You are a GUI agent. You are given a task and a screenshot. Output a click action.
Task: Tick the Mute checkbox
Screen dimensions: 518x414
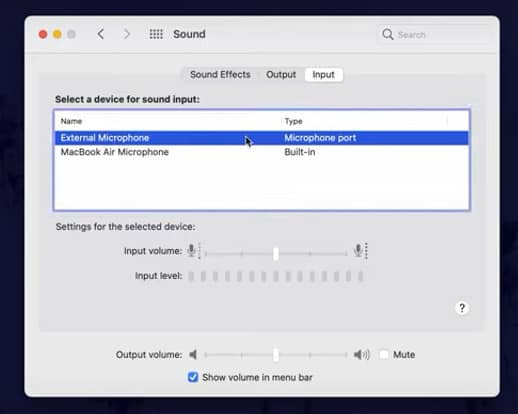384,354
